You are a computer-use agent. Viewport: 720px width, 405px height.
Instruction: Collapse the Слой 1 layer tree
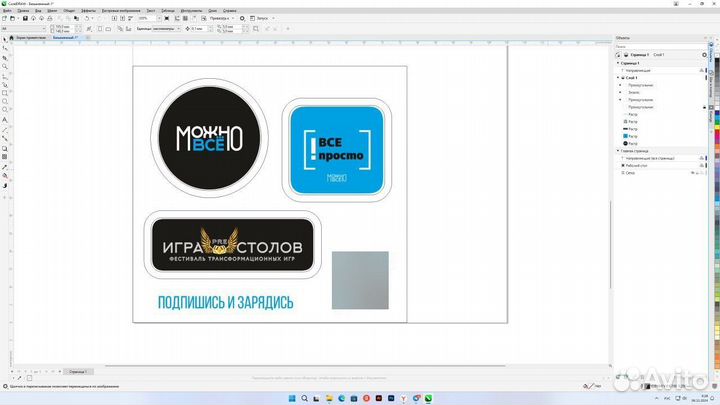(x=618, y=78)
